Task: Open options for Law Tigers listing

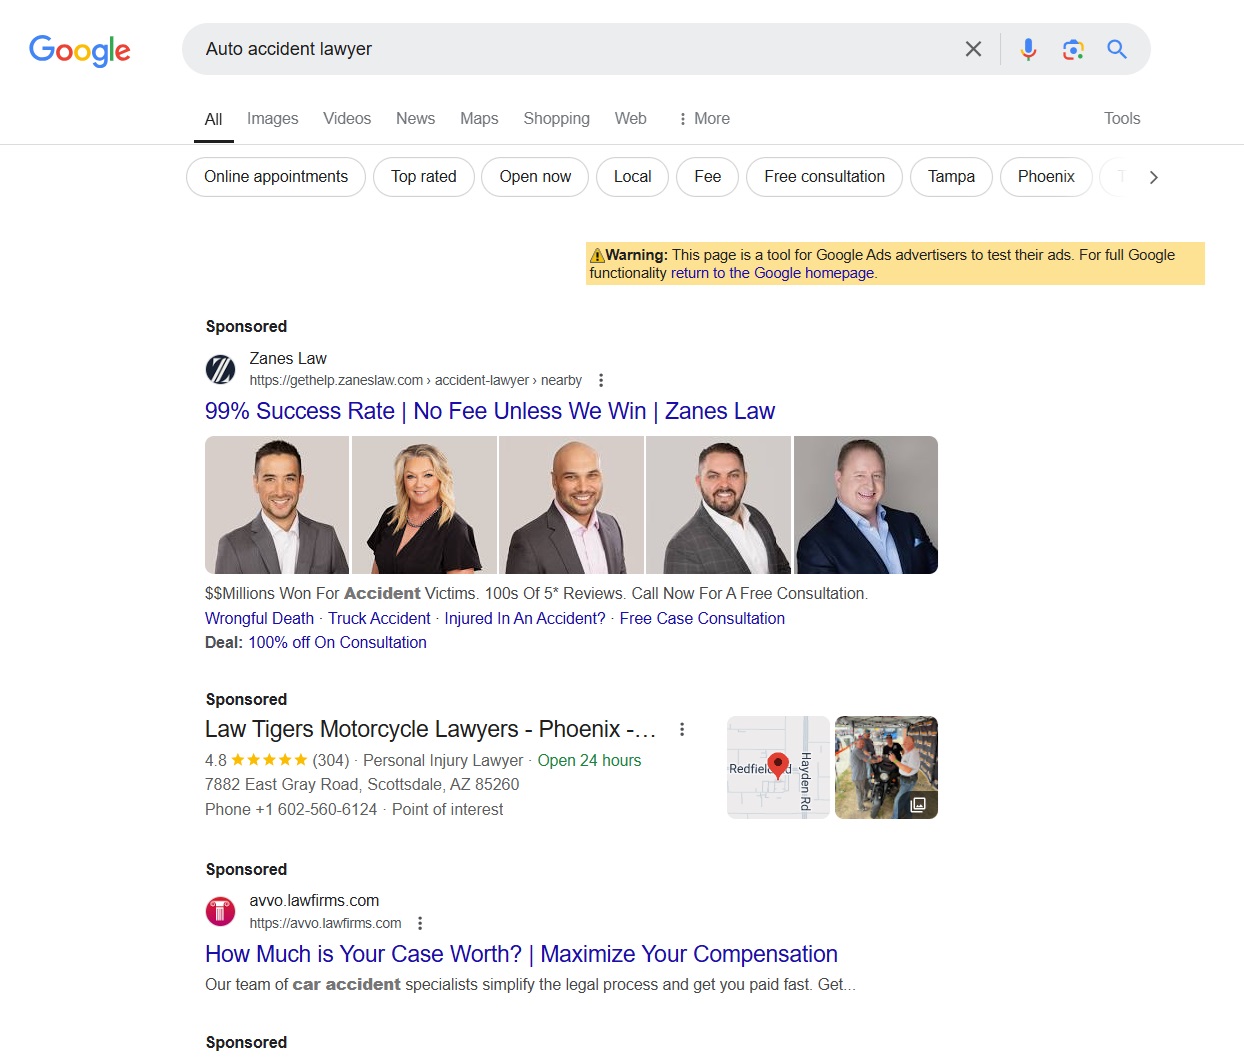Action: click(682, 730)
